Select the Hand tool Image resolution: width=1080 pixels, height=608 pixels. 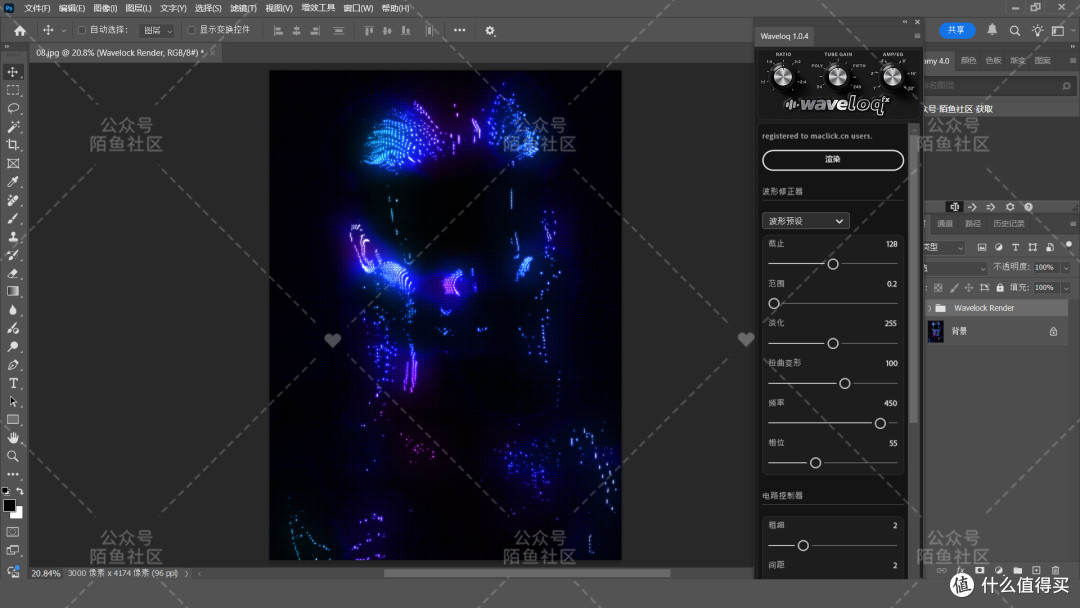pos(13,438)
